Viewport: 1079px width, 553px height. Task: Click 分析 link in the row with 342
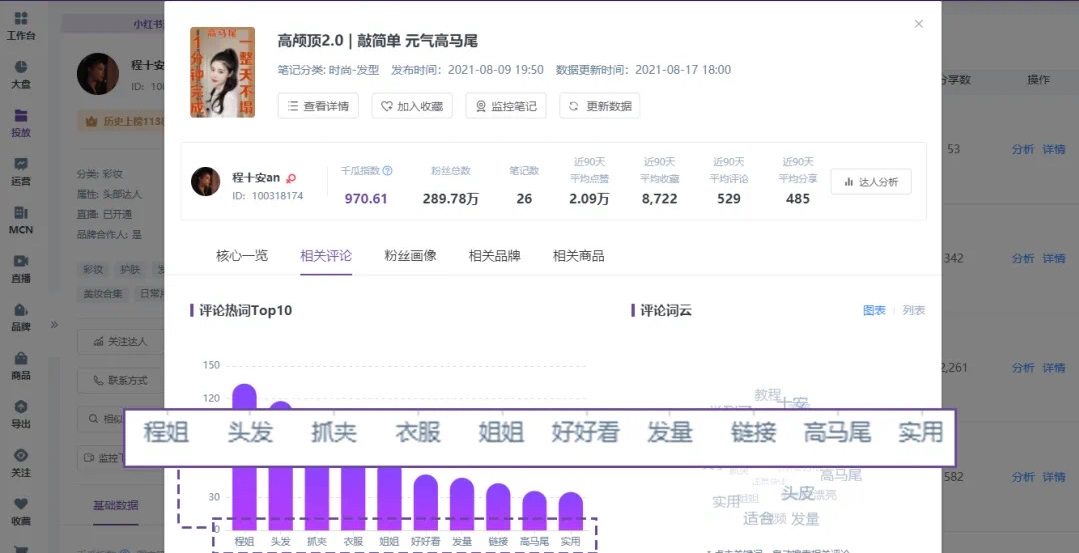(1023, 259)
